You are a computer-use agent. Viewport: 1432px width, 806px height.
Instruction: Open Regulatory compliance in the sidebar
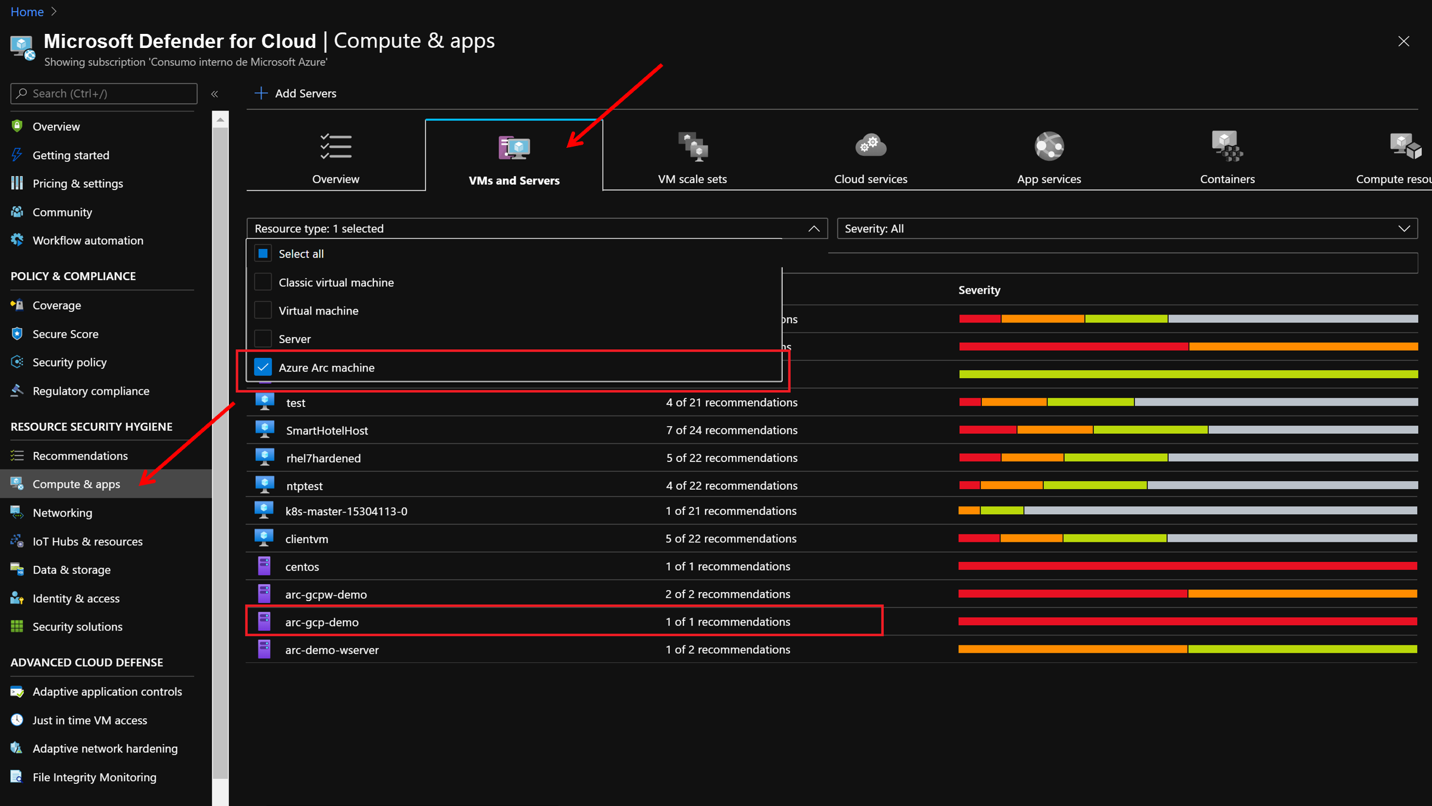(90, 391)
